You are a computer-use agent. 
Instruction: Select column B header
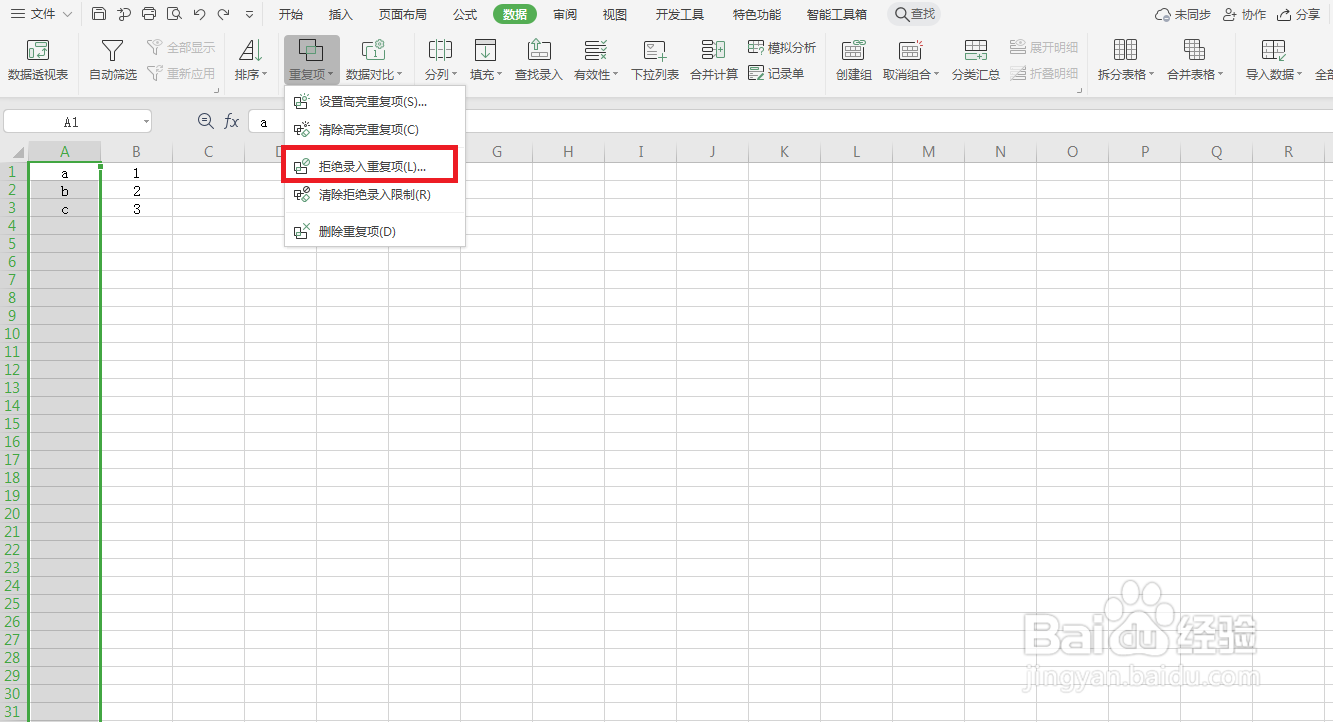136,152
